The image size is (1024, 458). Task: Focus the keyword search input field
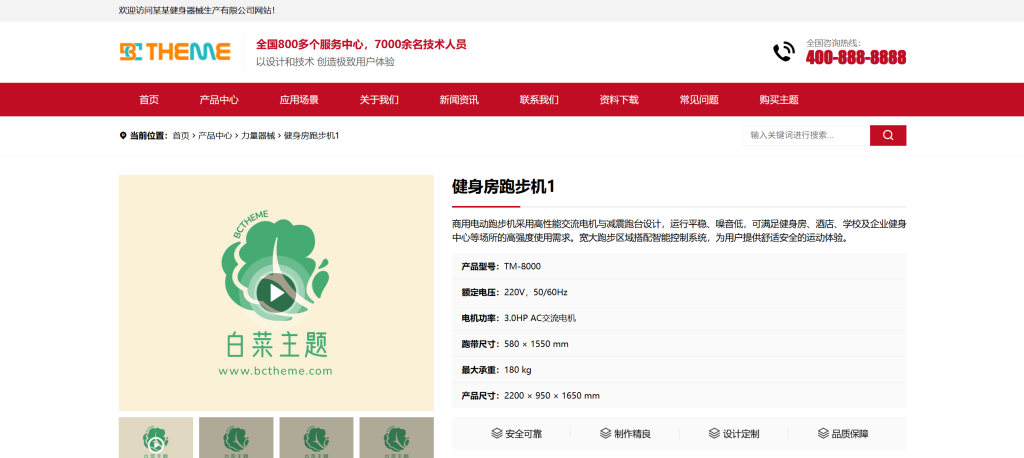(x=807, y=135)
